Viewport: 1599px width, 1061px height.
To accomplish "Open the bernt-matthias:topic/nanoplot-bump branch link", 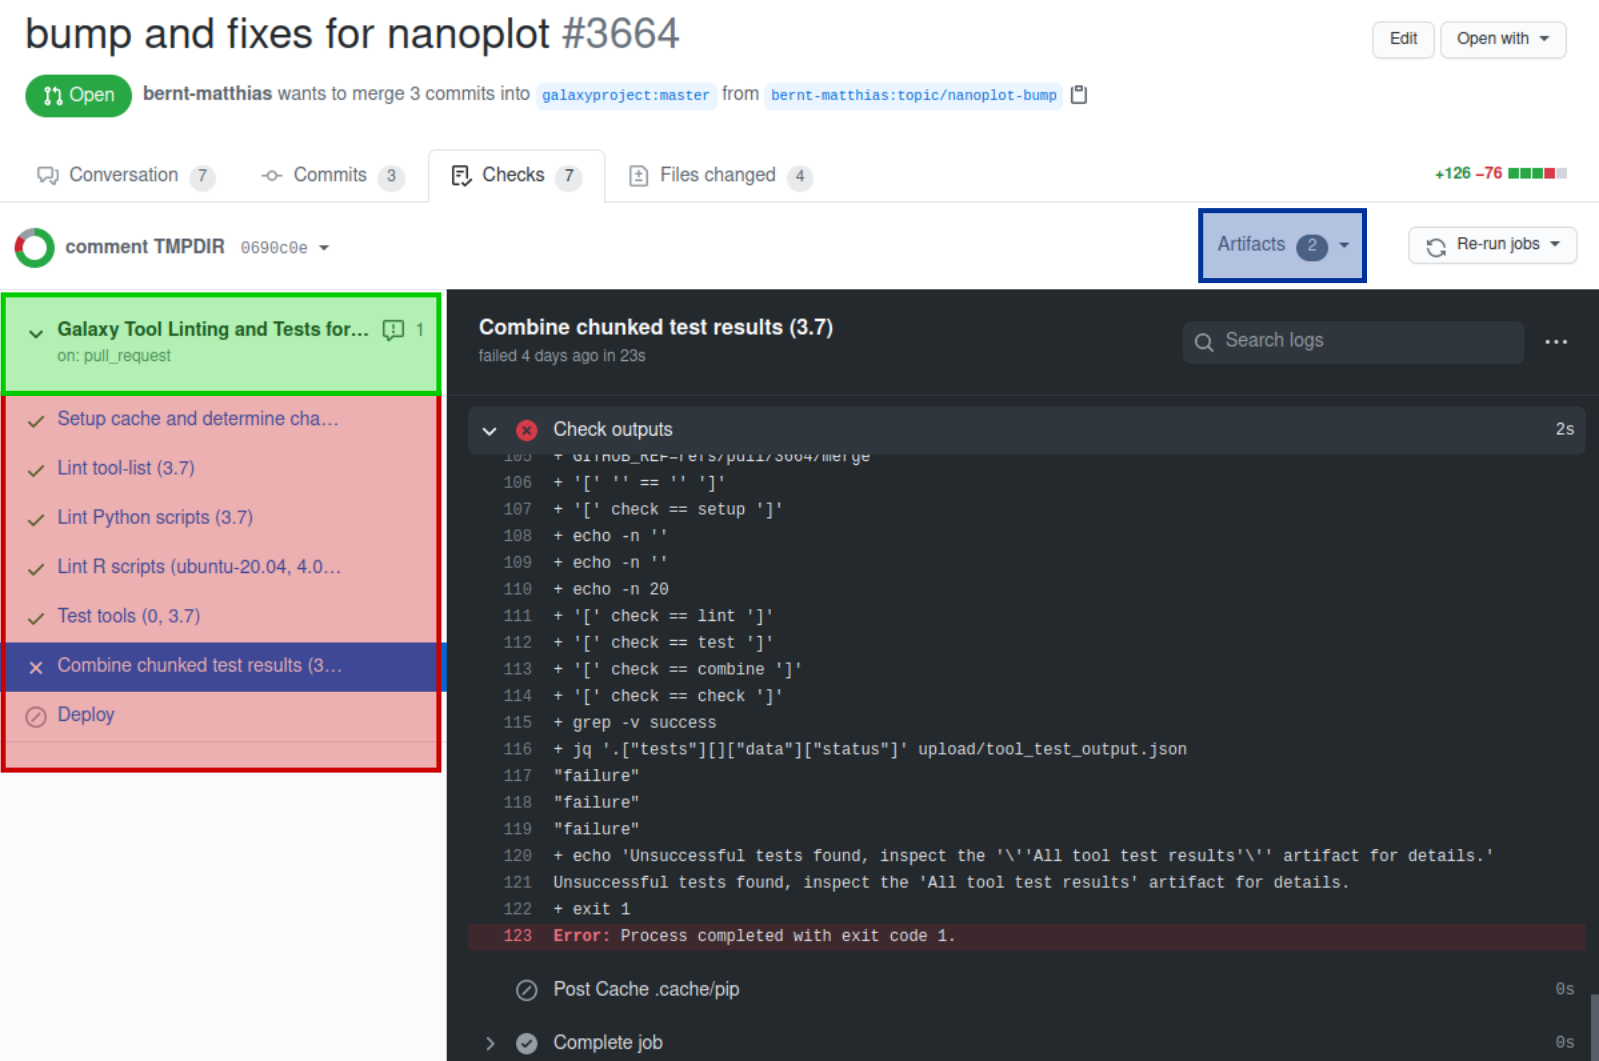I will 913,96.
